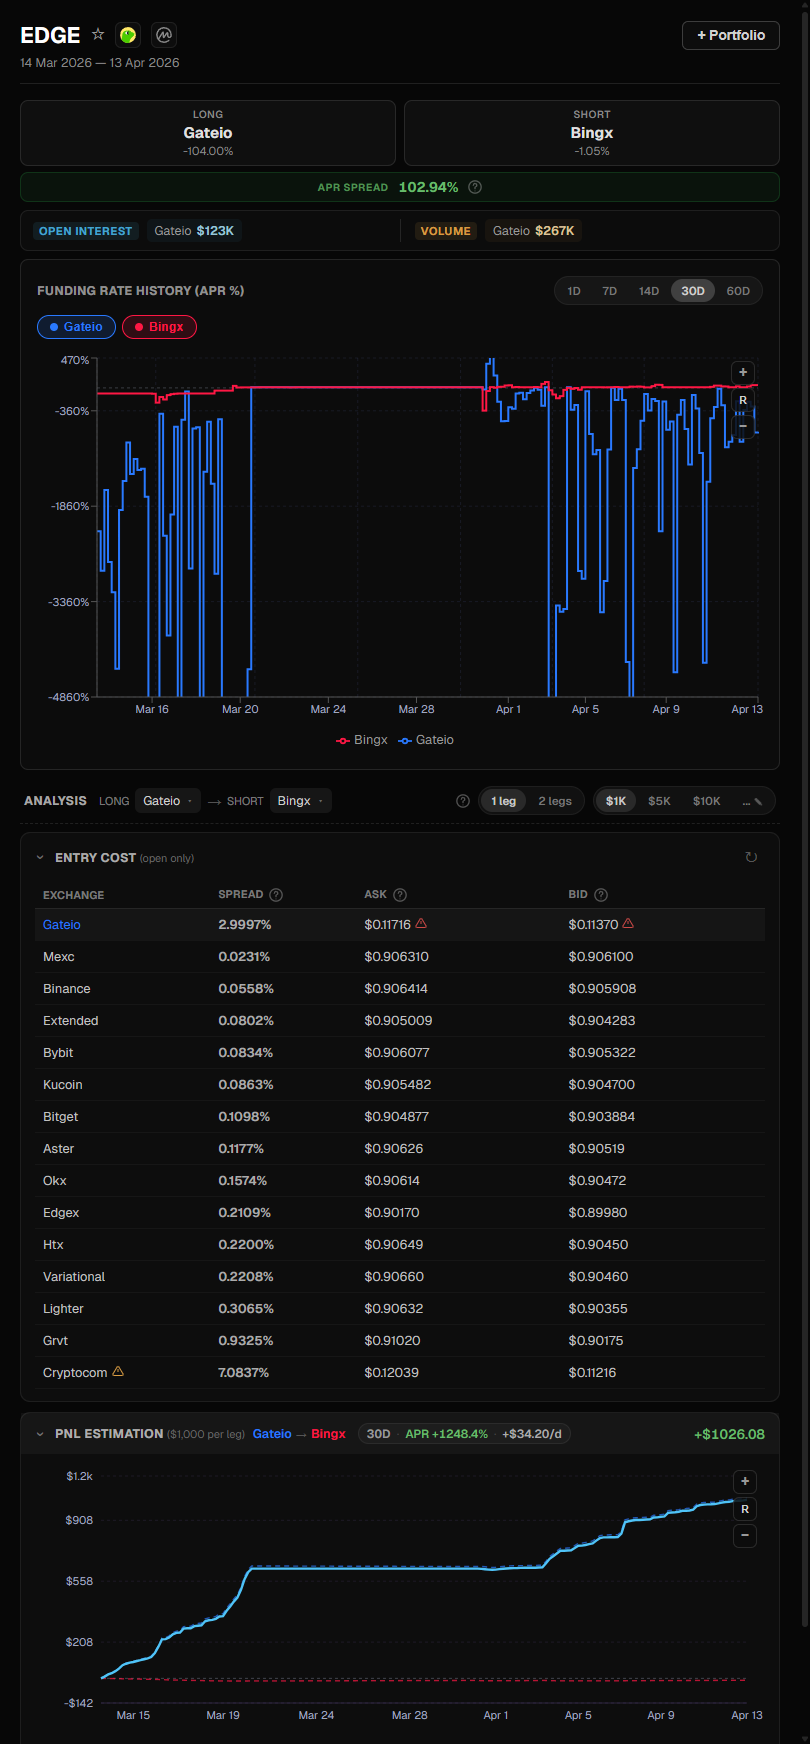The width and height of the screenshot is (810, 1744).
Task: Select the Aster table row
Action: point(400,1149)
